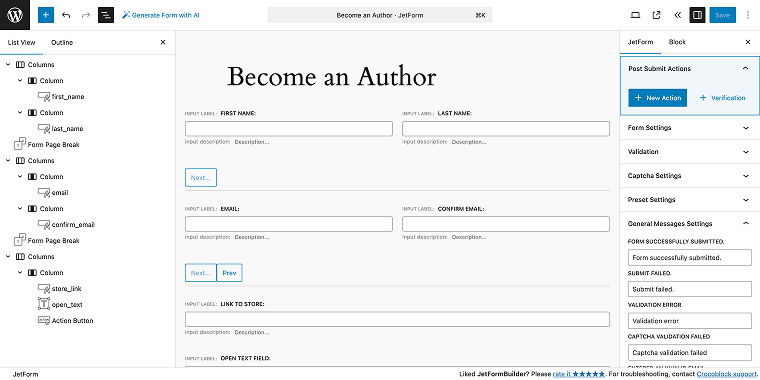The height and width of the screenshot is (380, 760).
Task: Edit the Validation error message field
Action: pos(690,320)
